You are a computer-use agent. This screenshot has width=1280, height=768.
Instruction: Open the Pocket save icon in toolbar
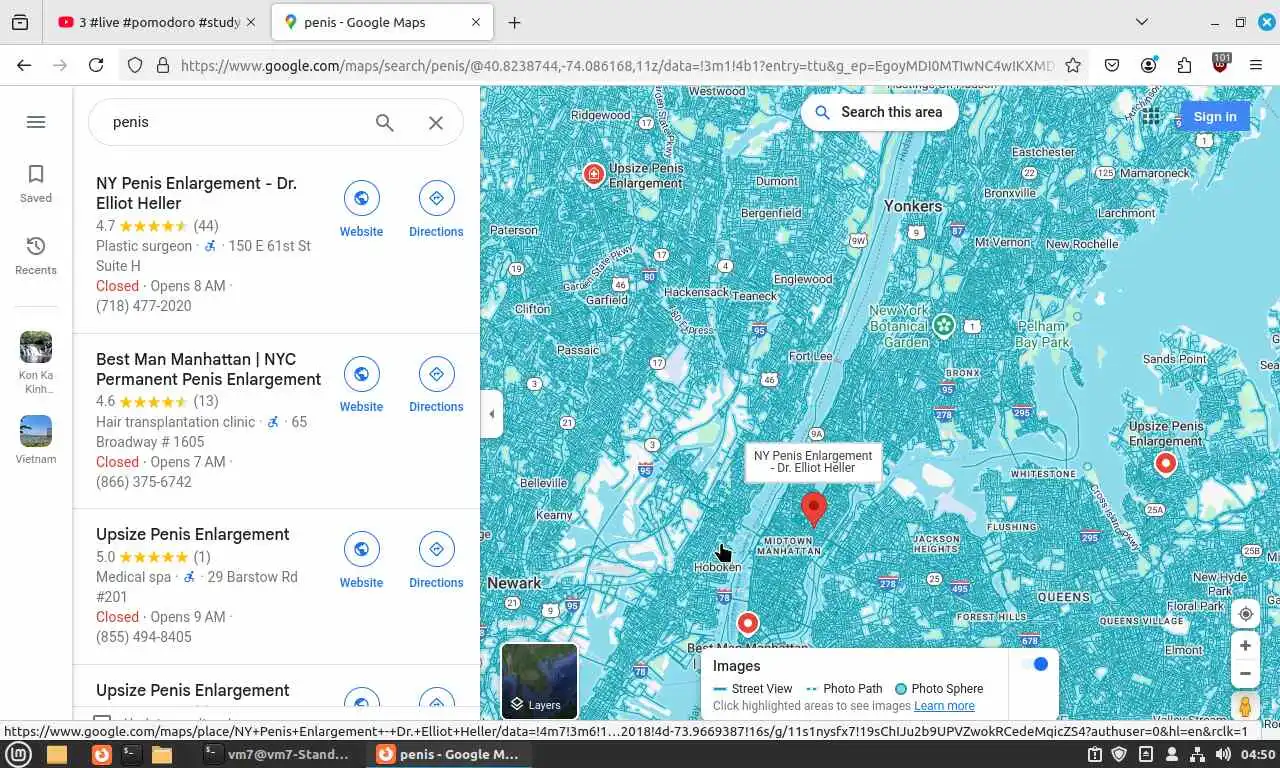point(1112,65)
